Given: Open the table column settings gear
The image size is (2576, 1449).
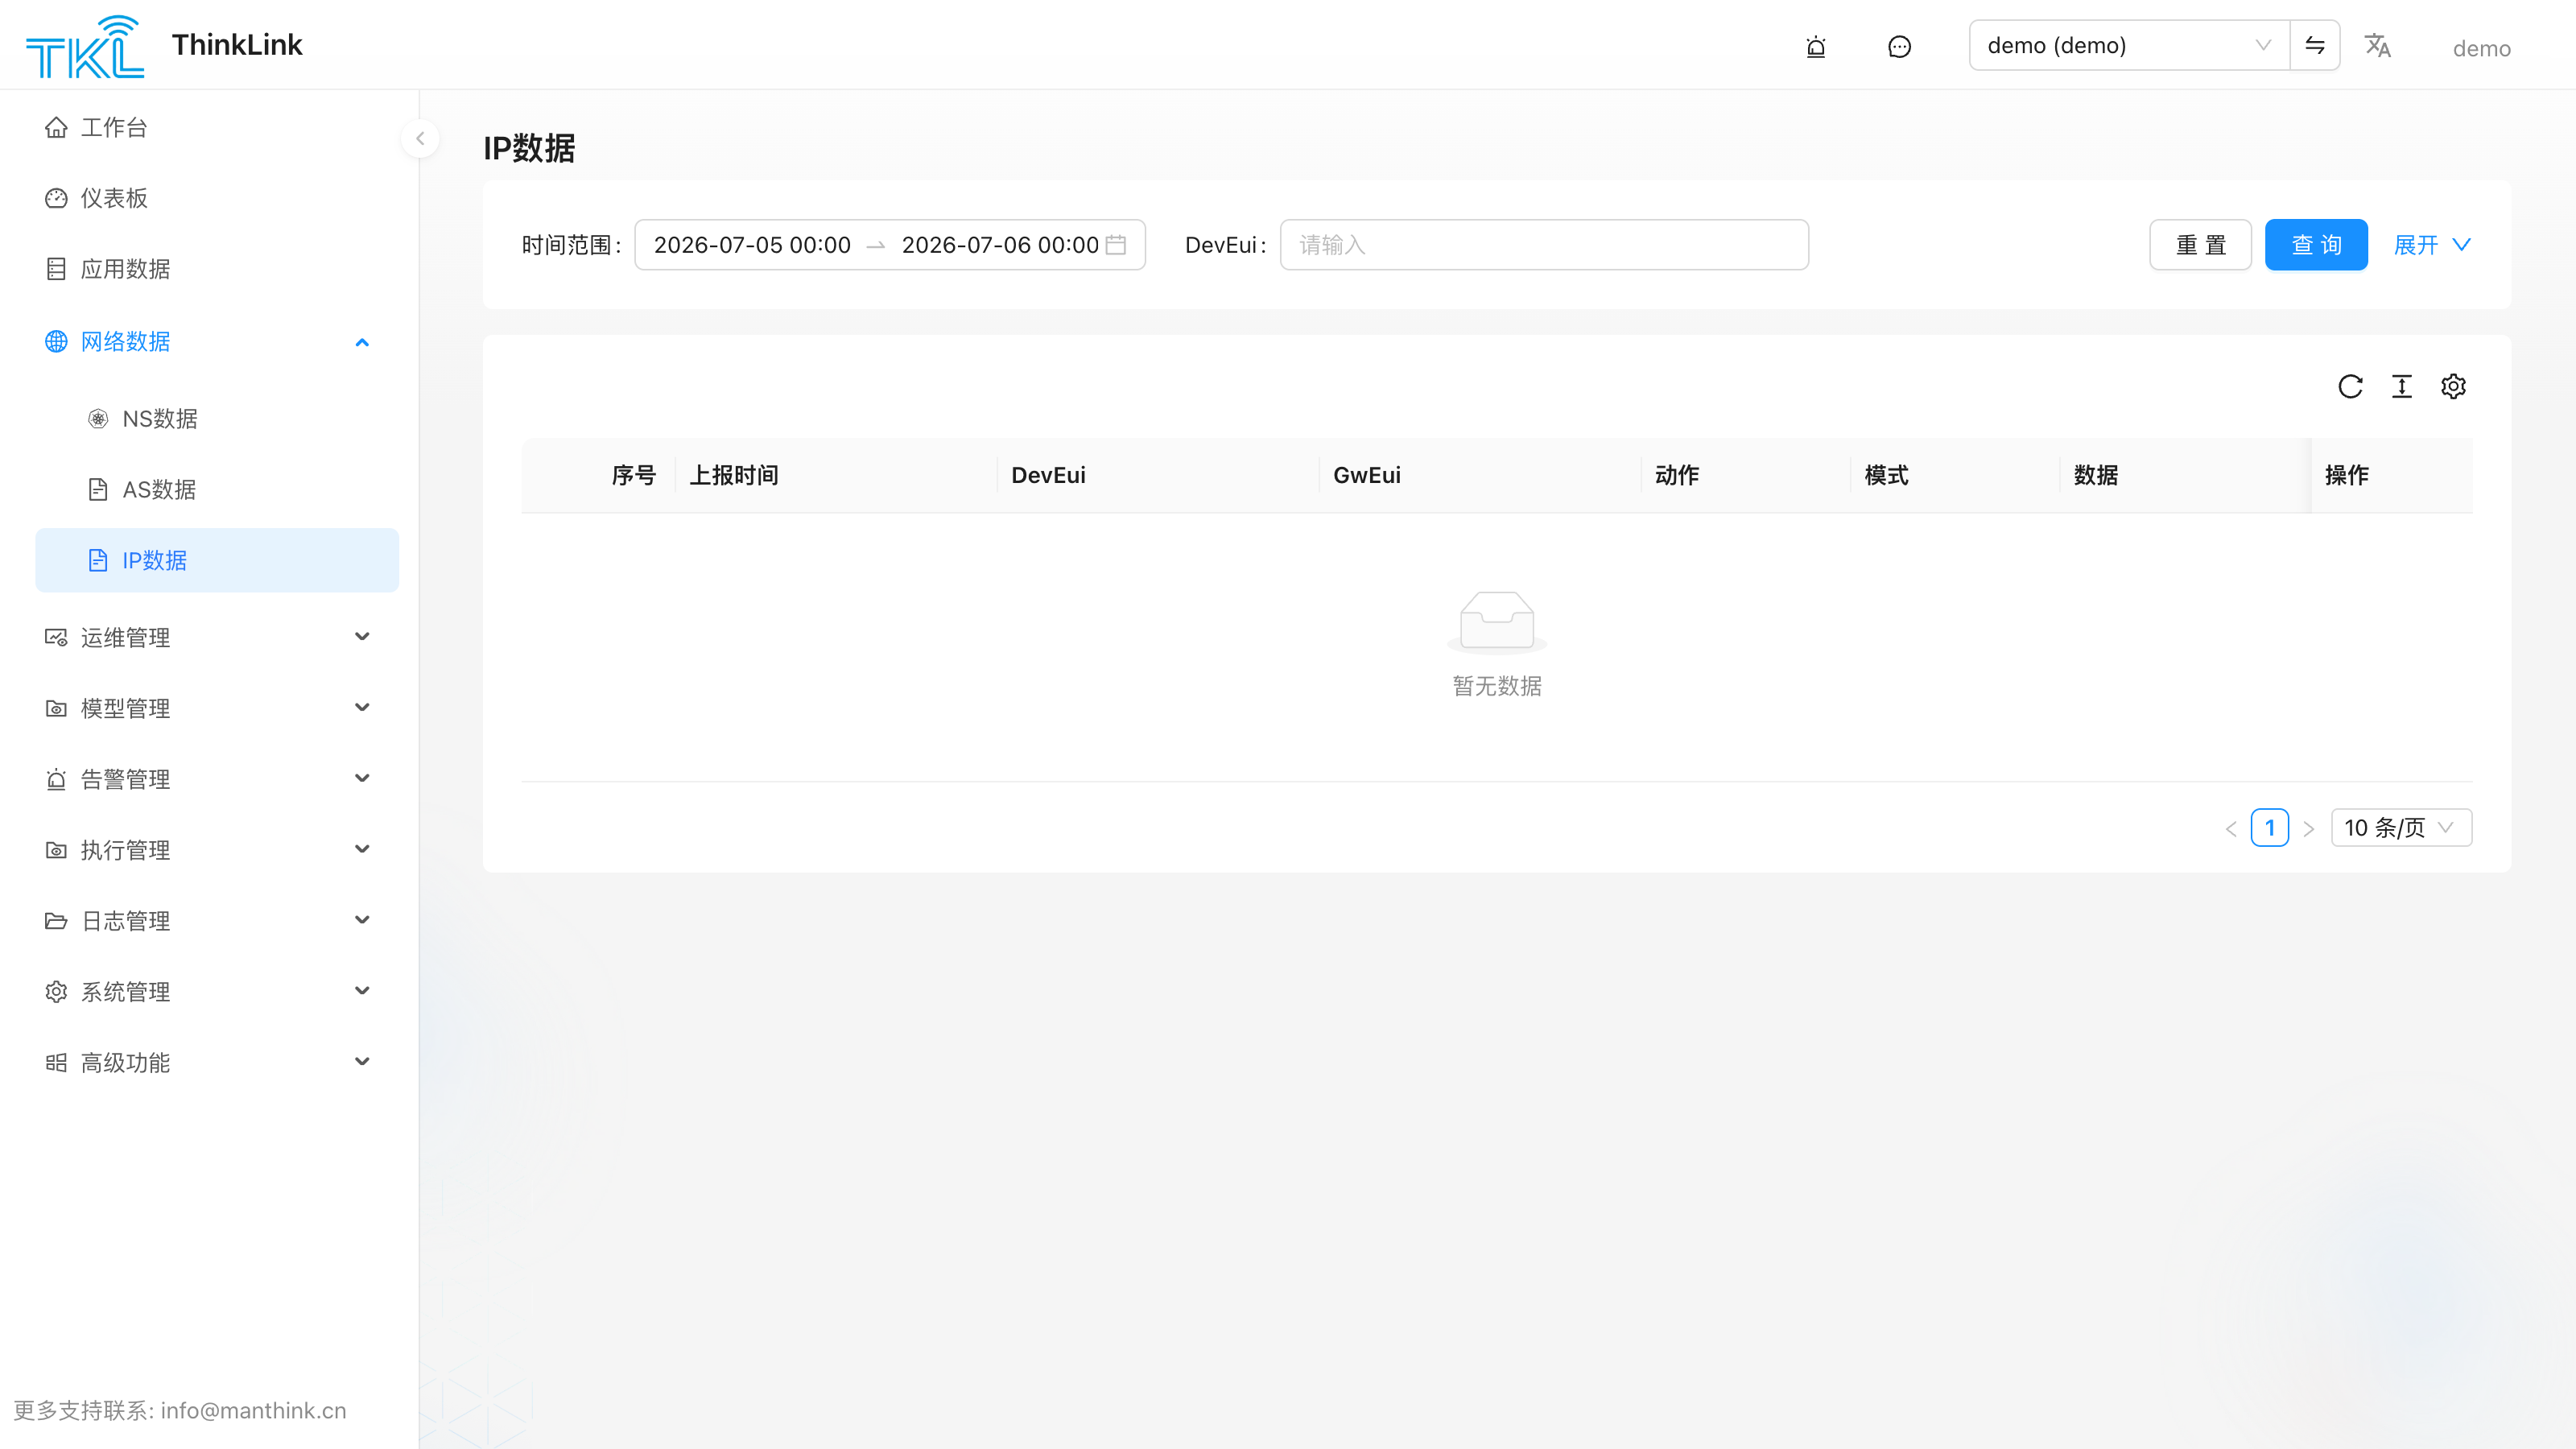Looking at the screenshot, I should [x=2453, y=386].
